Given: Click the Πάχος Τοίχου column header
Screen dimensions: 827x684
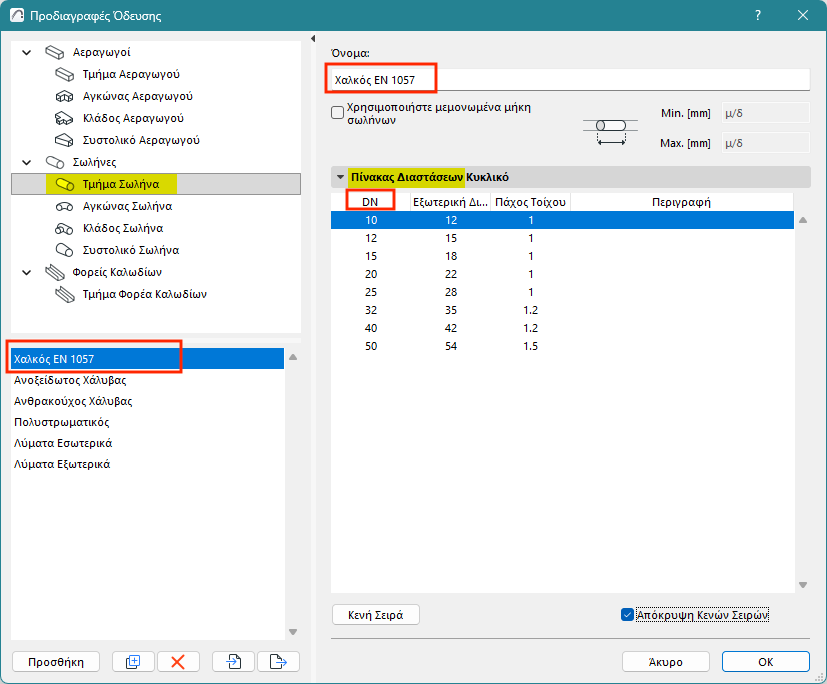Looking at the screenshot, I should click(531, 202).
